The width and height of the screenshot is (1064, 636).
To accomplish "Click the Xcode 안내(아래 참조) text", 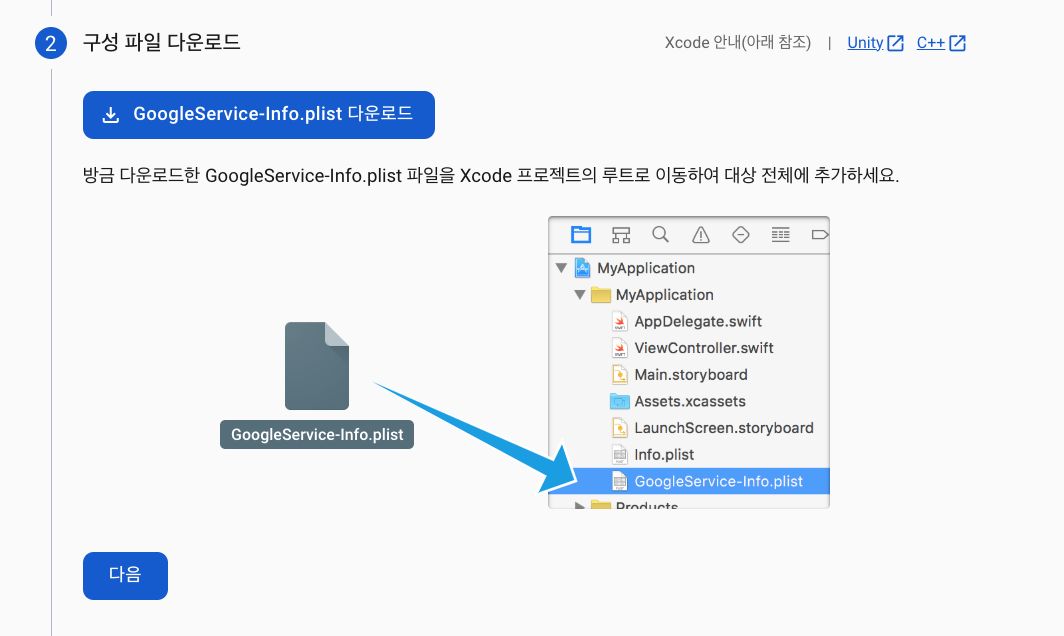I will tap(738, 43).
